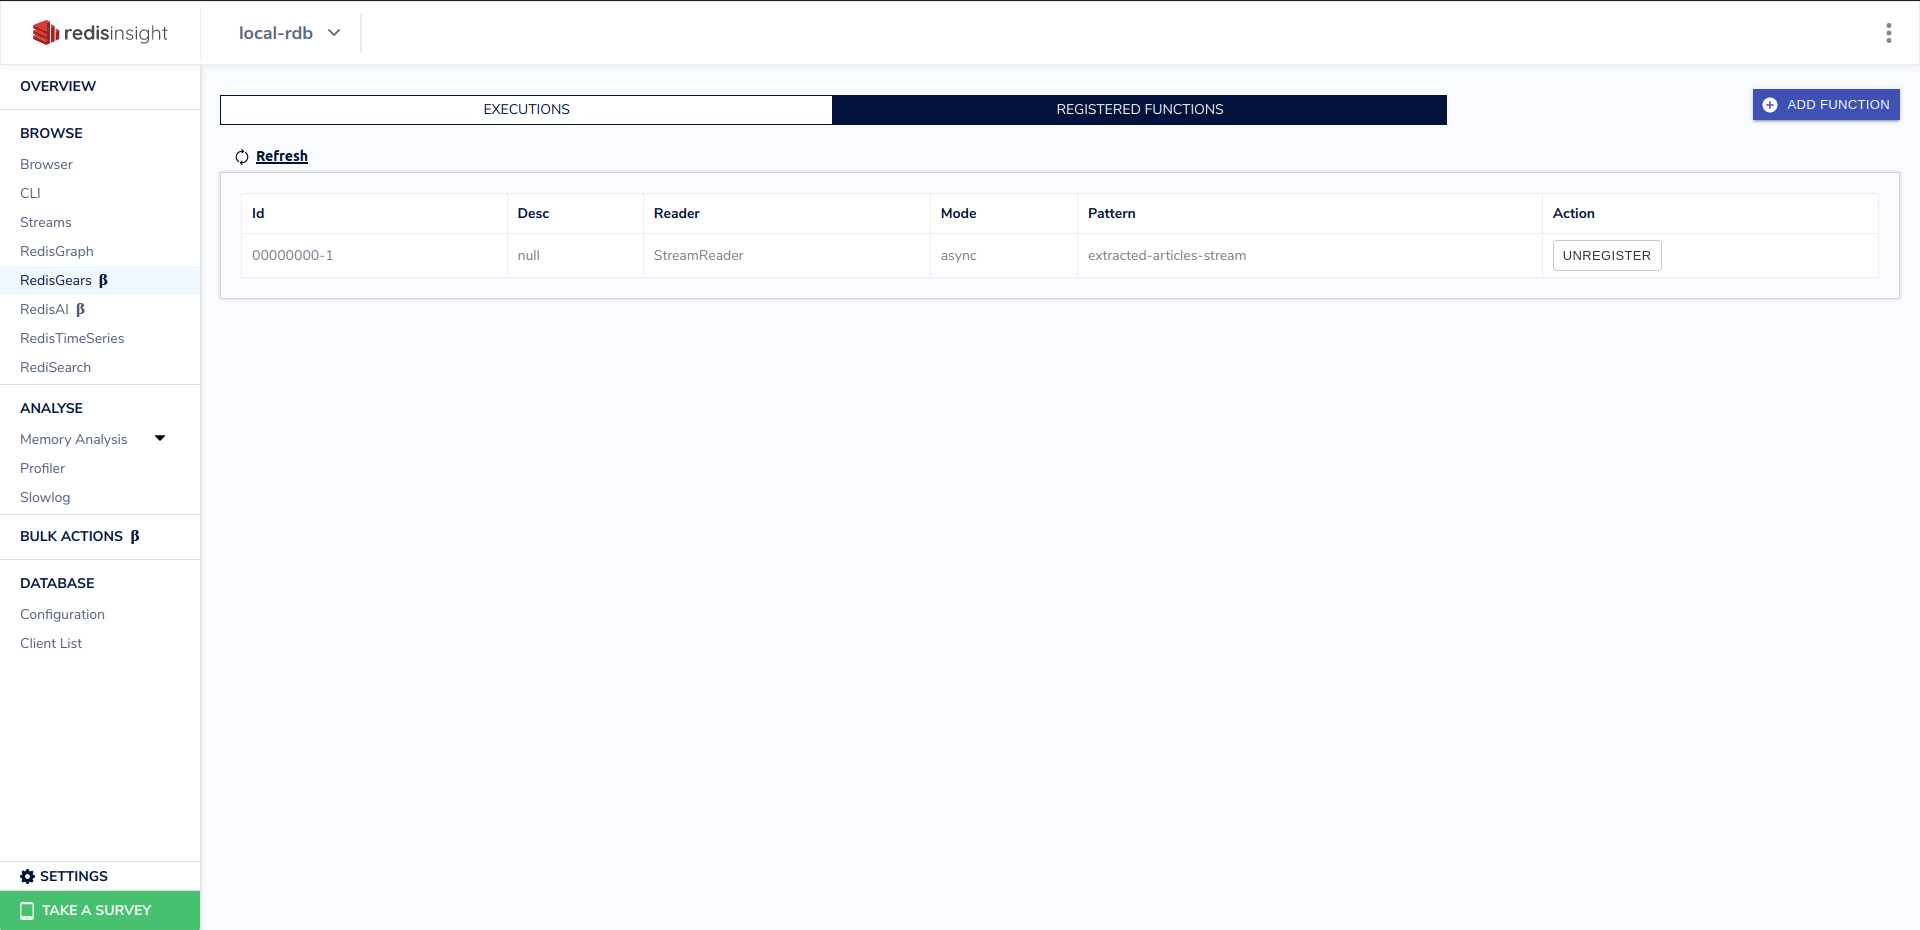Click the Reader column header
Image resolution: width=1920 pixels, height=930 pixels.
tap(786, 214)
